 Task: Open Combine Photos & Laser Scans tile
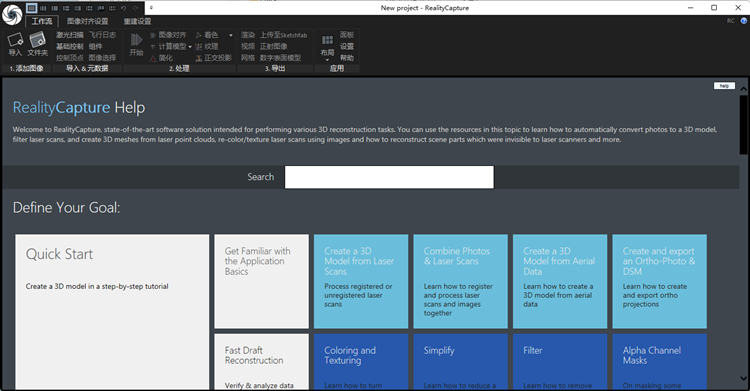click(x=460, y=281)
